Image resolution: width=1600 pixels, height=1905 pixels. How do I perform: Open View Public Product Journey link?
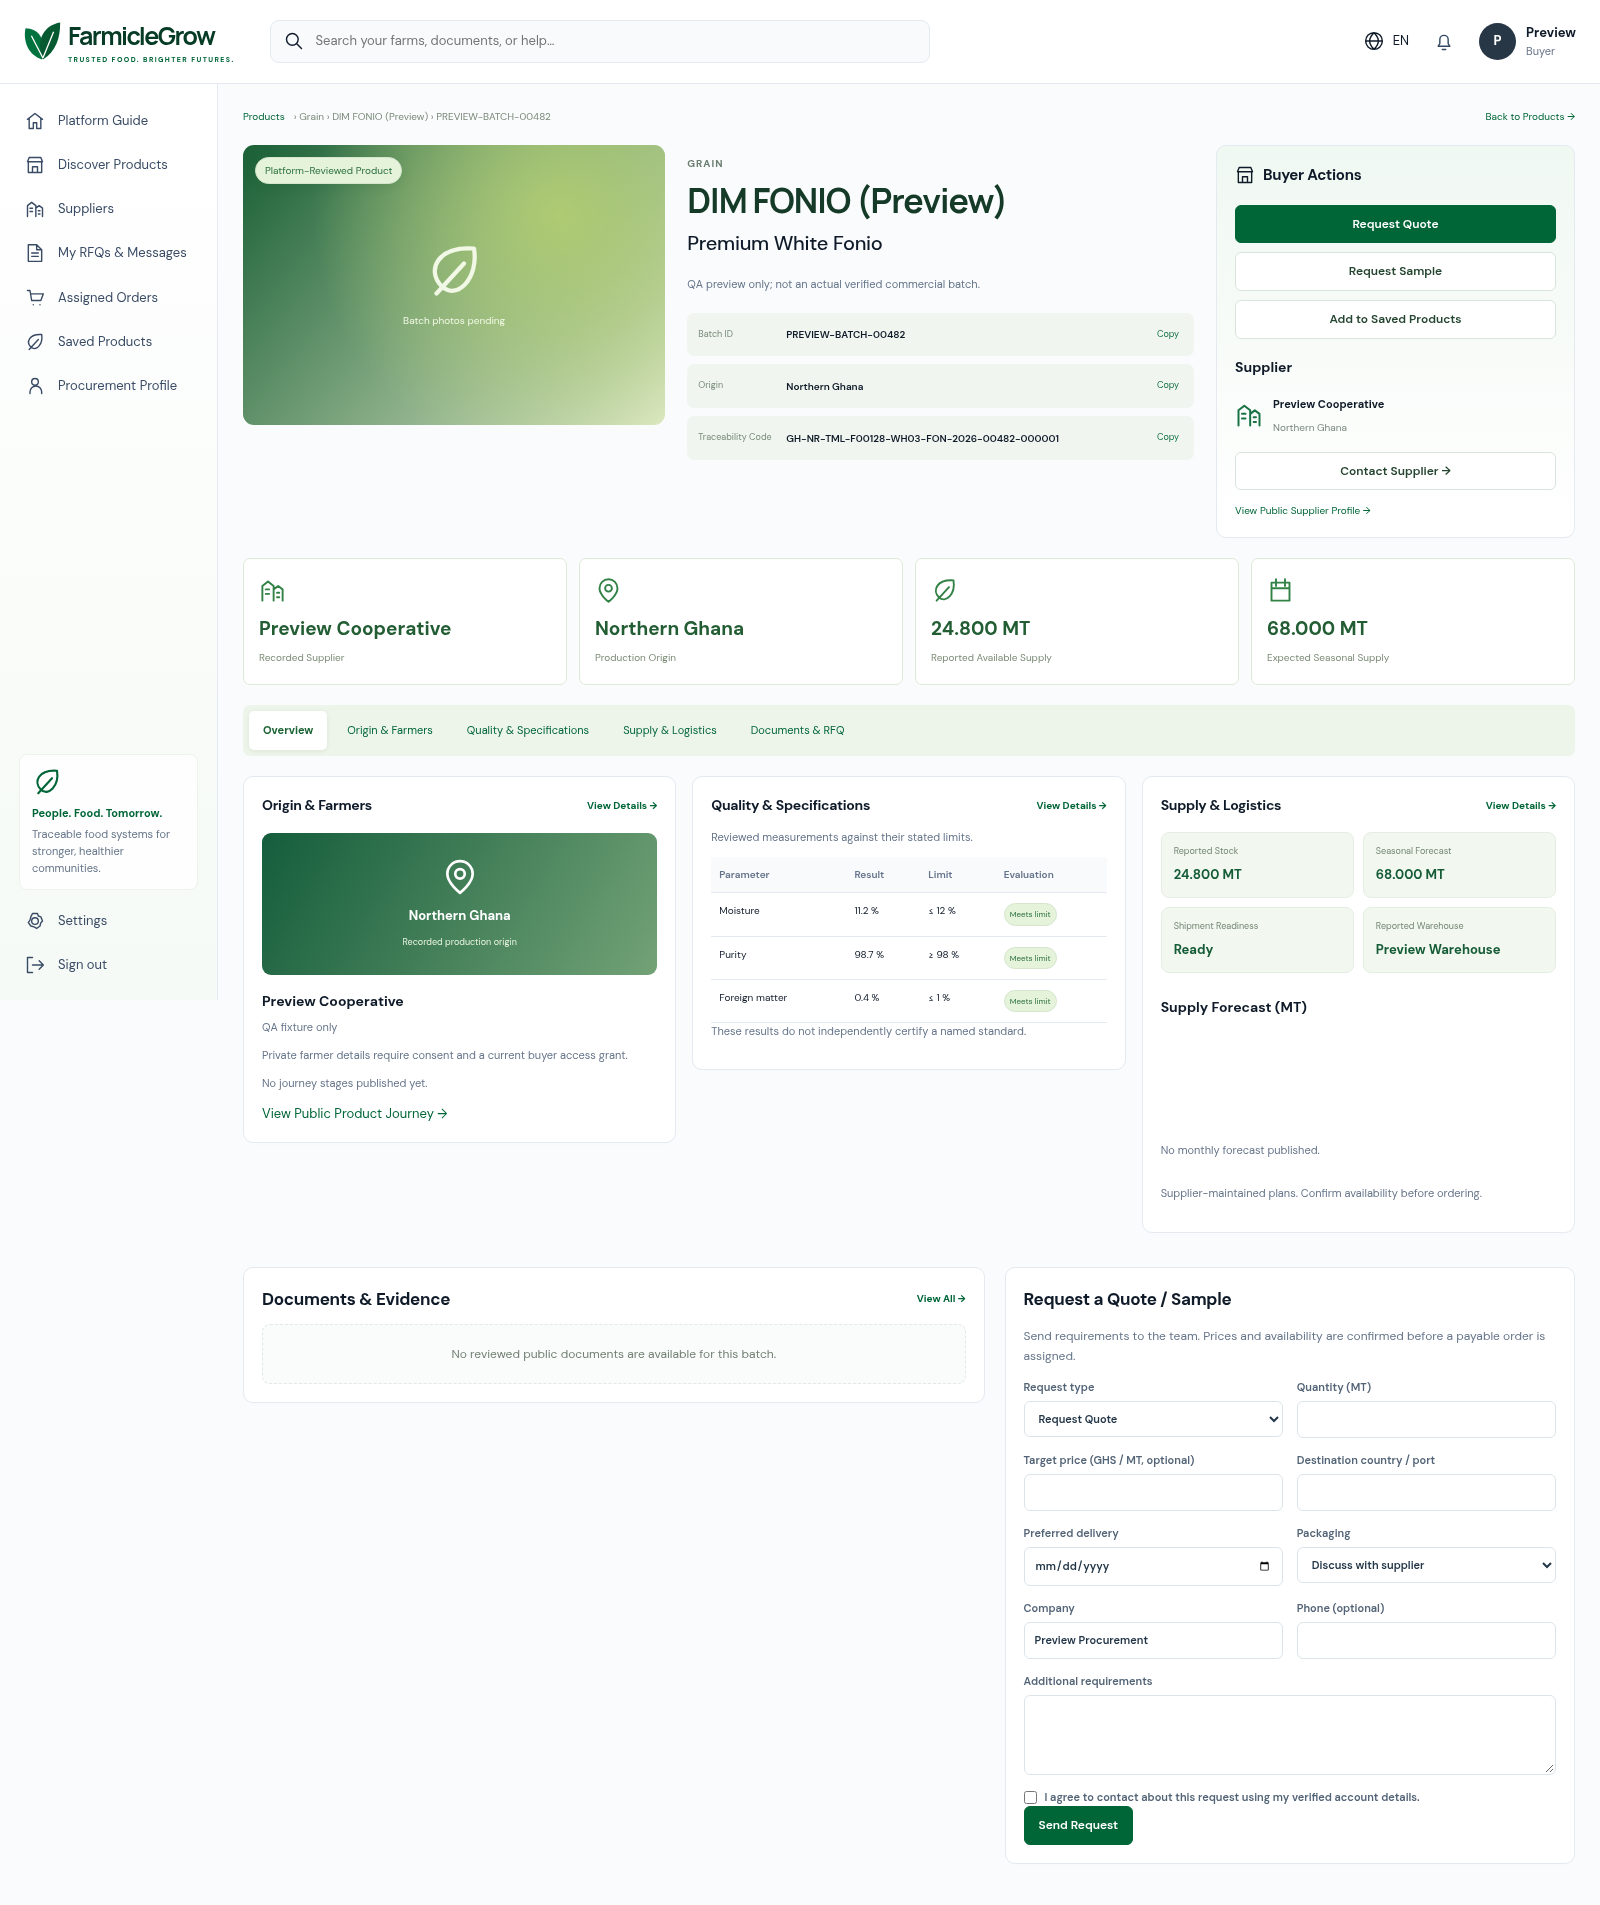(x=355, y=1114)
